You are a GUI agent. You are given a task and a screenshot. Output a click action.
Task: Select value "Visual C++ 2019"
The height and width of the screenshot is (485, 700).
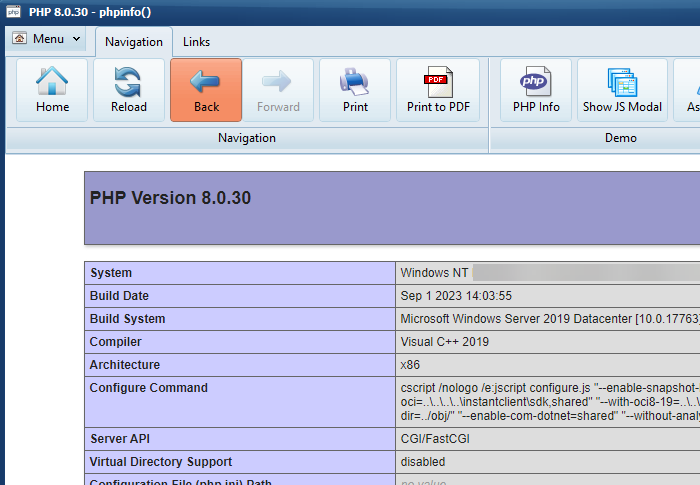pyautogui.click(x=445, y=342)
